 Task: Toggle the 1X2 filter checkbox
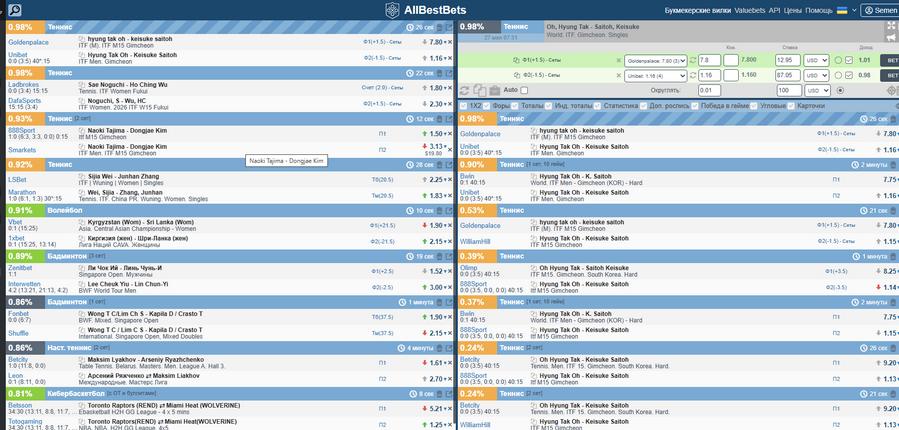[463, 106]
